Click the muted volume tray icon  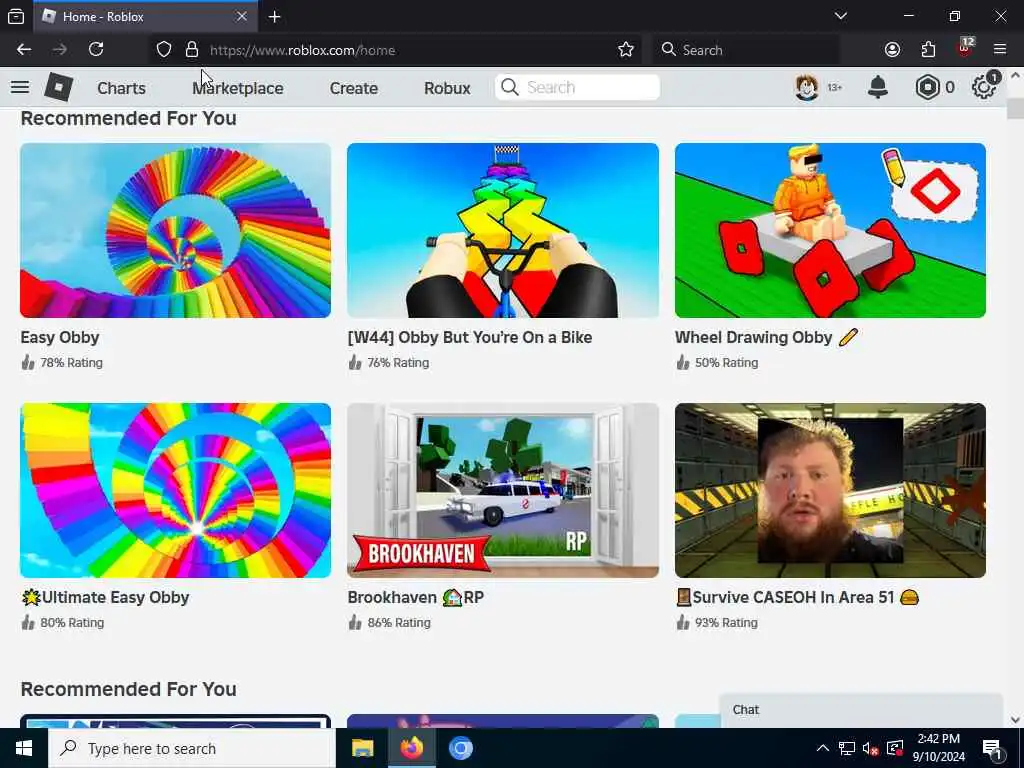click(x=870, y=748)
